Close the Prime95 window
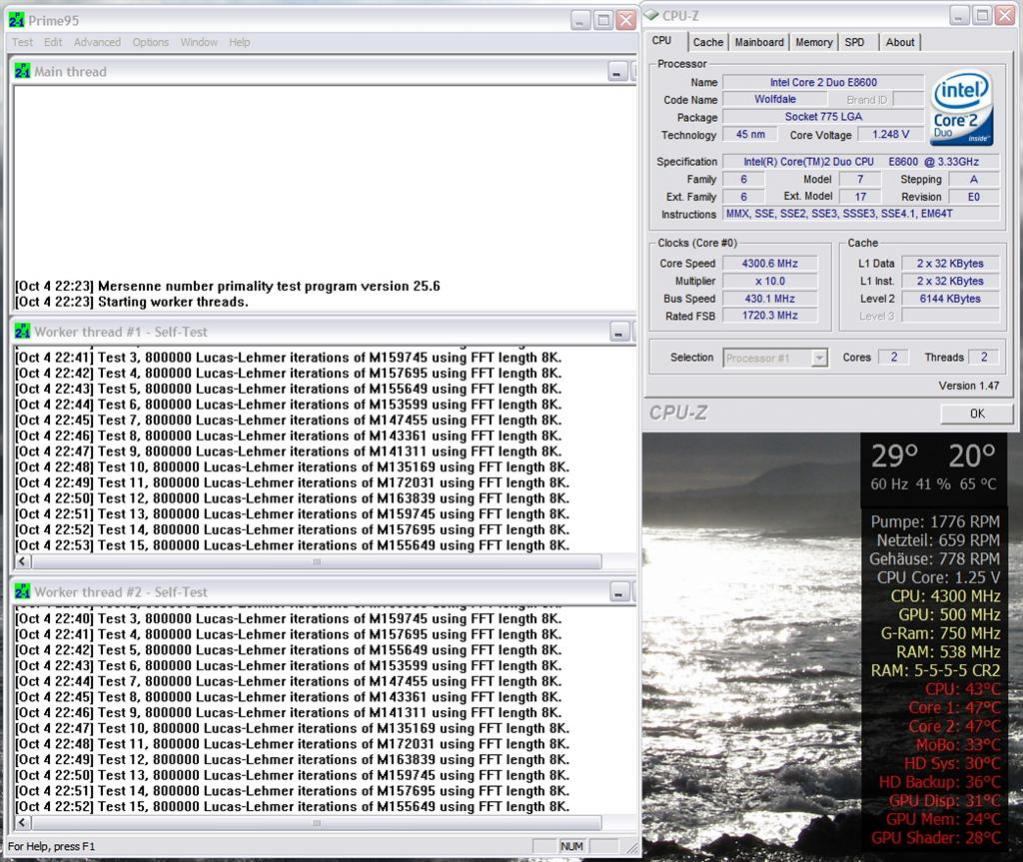1023x862 pixels. [626, 20]
